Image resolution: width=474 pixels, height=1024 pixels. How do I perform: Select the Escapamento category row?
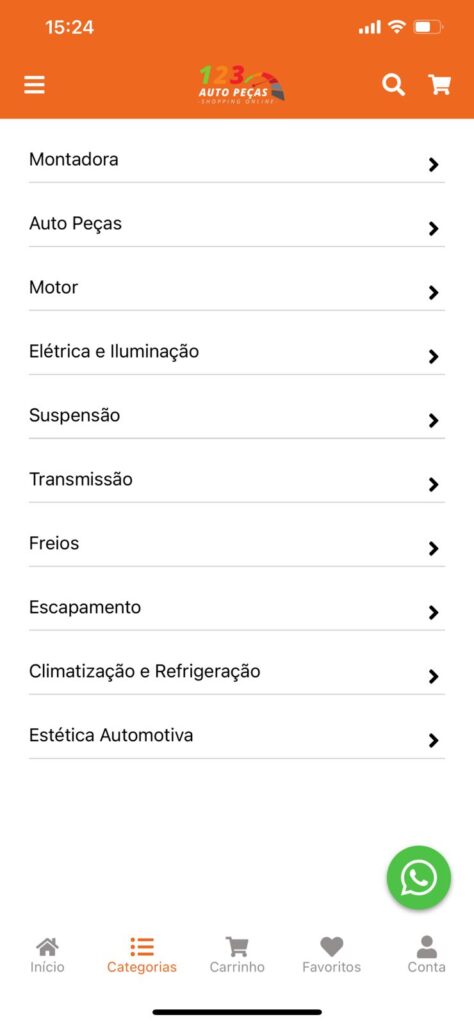coord(236,607)
